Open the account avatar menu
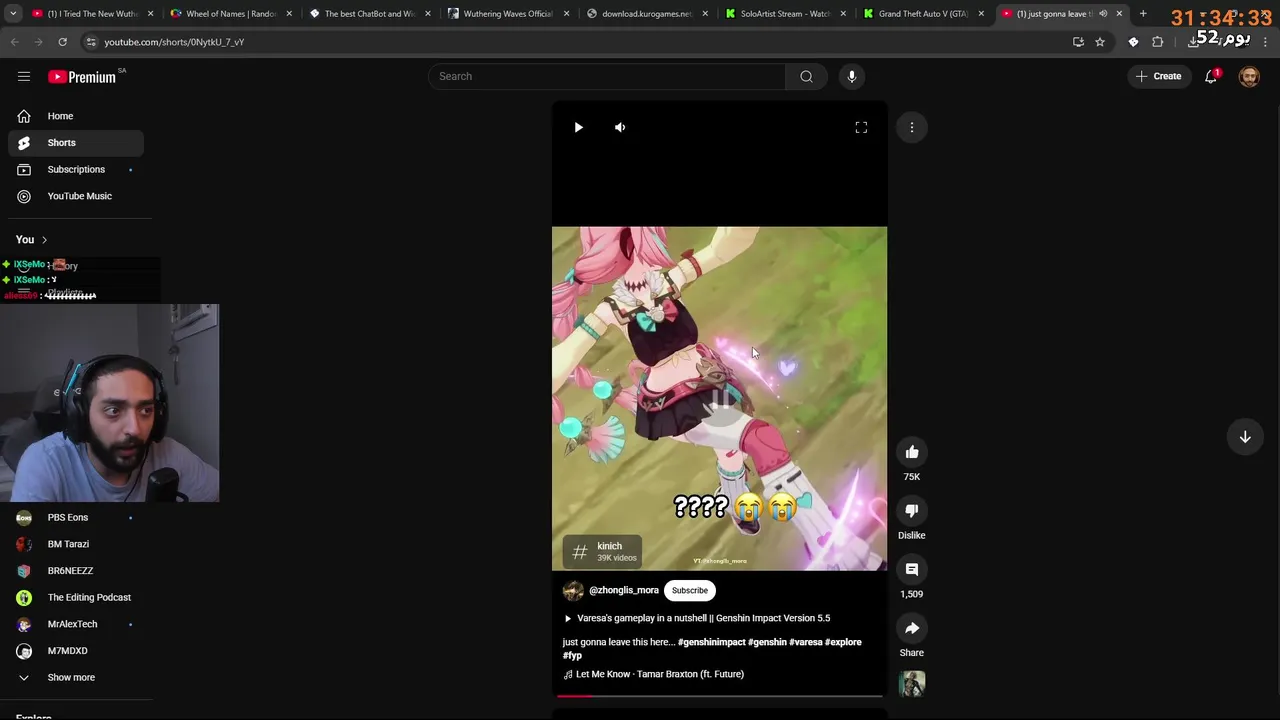The height and width of the screenshot is (720, 1280). (1249, 76)
